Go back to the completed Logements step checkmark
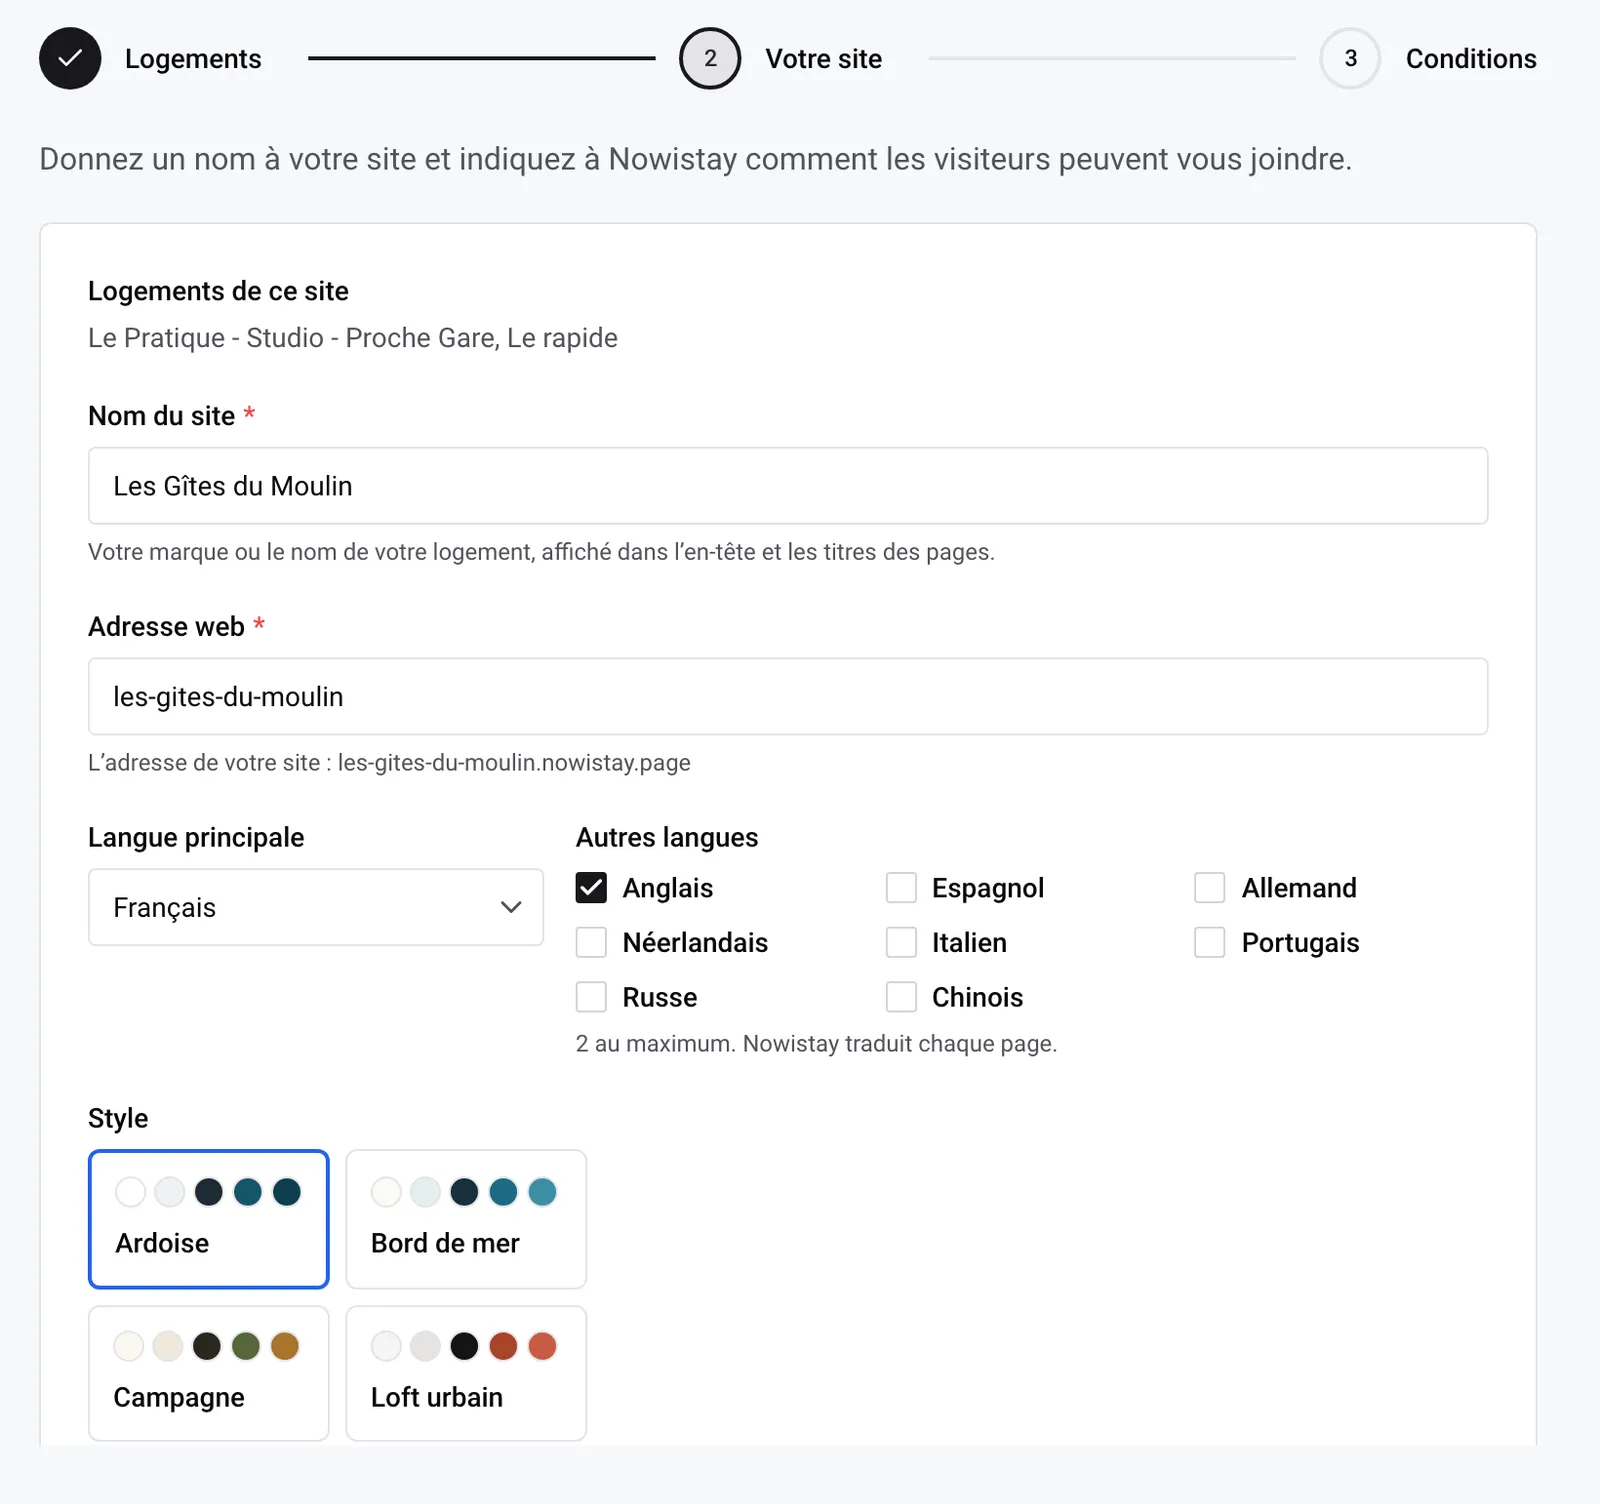1600x1504 pixels. (x=70, y=59)
